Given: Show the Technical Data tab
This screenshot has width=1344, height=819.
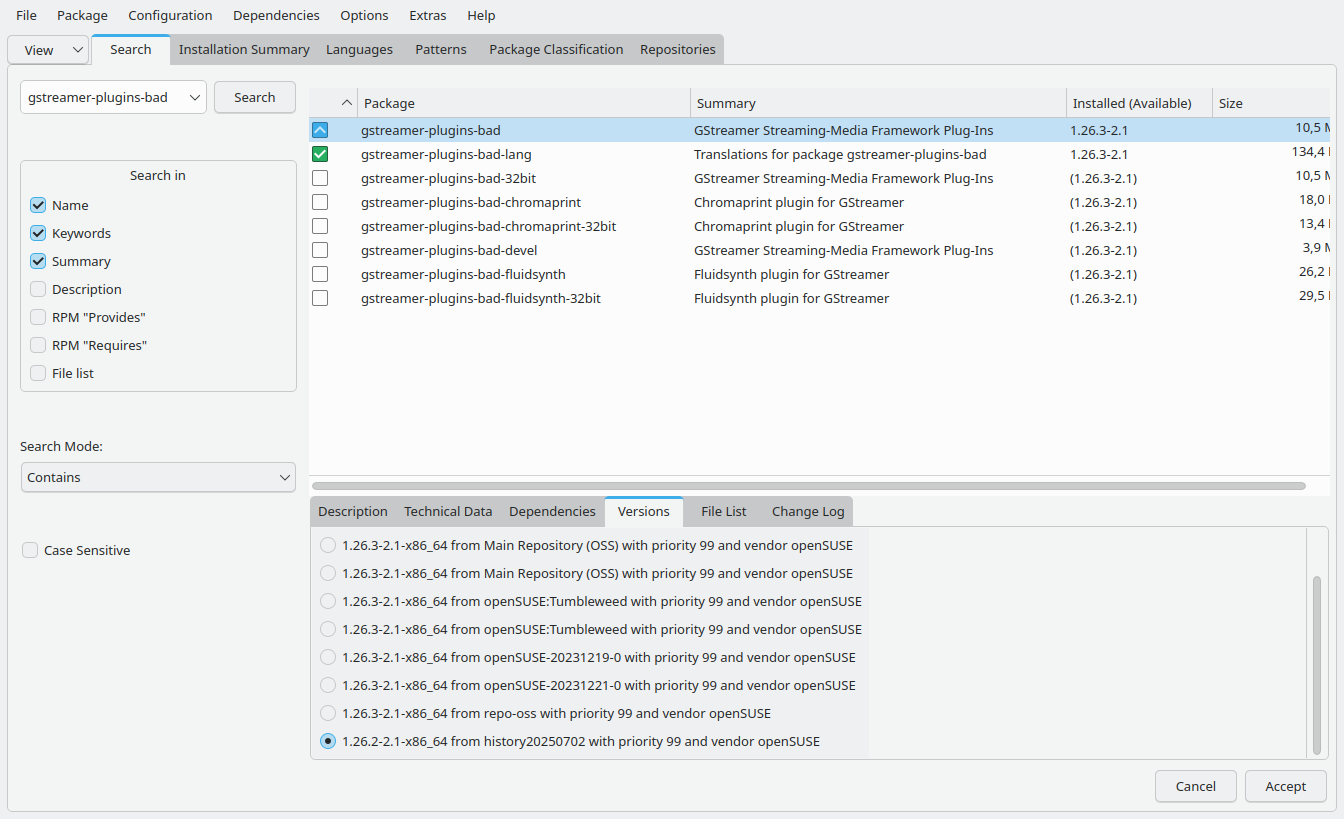Looking at the screenshot, I should [448, 511].
